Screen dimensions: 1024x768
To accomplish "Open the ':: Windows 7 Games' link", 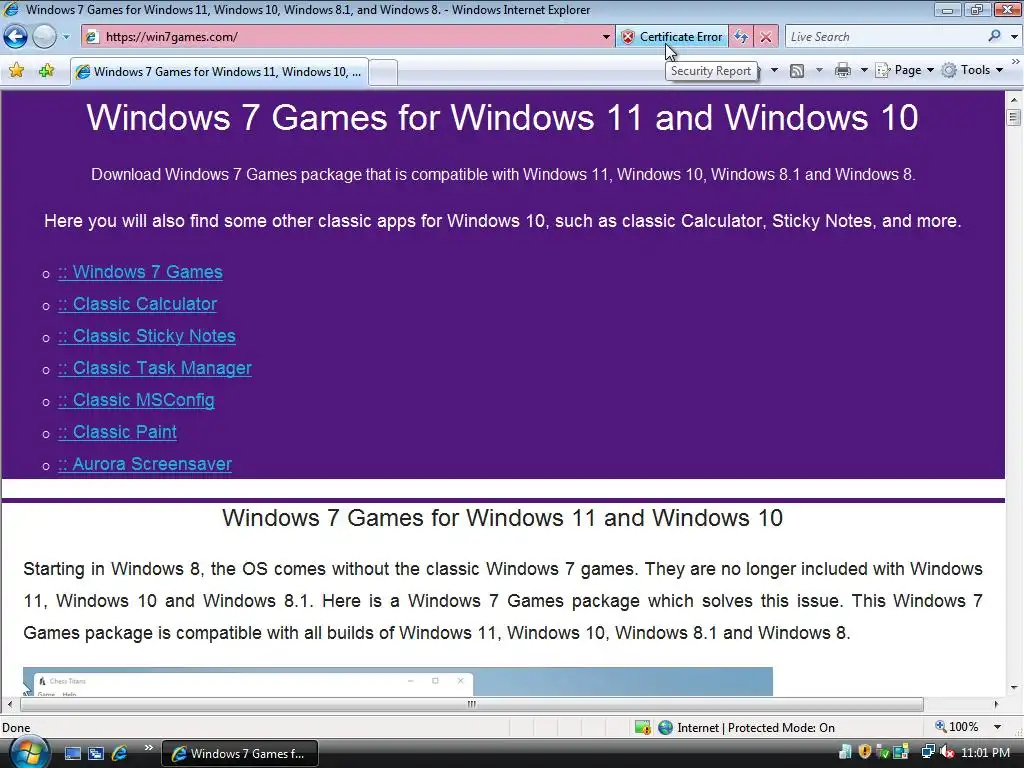I will [140, 272].
